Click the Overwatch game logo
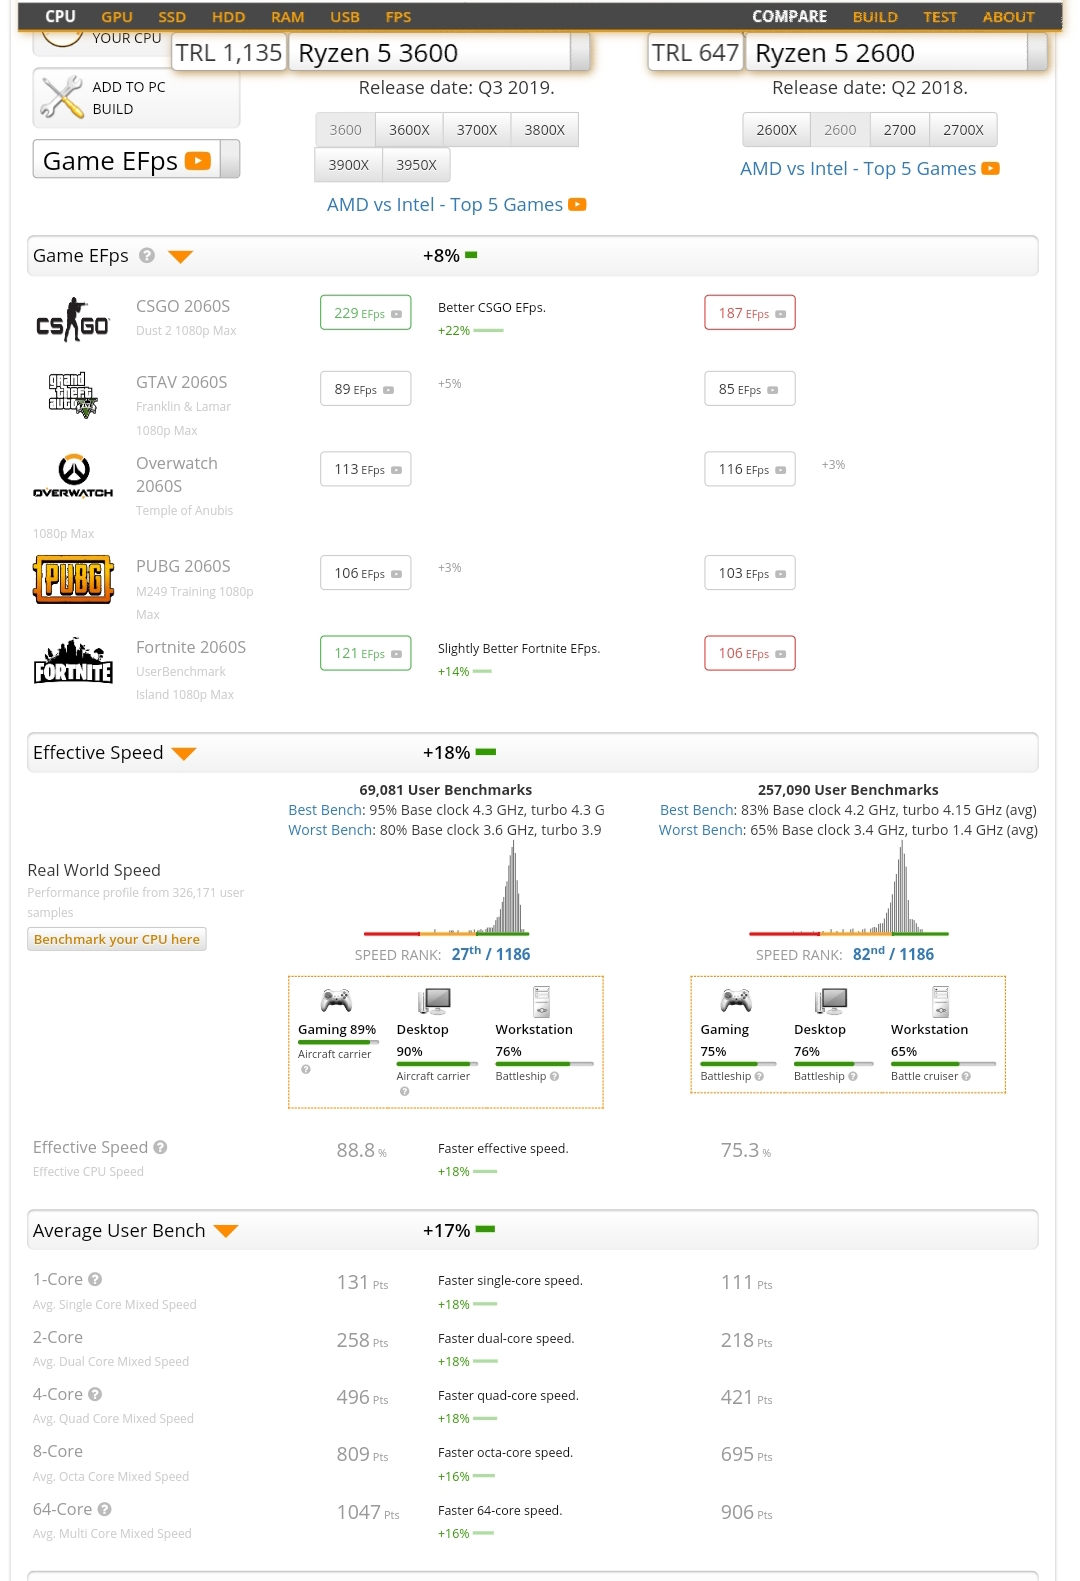 click(73, 475)
